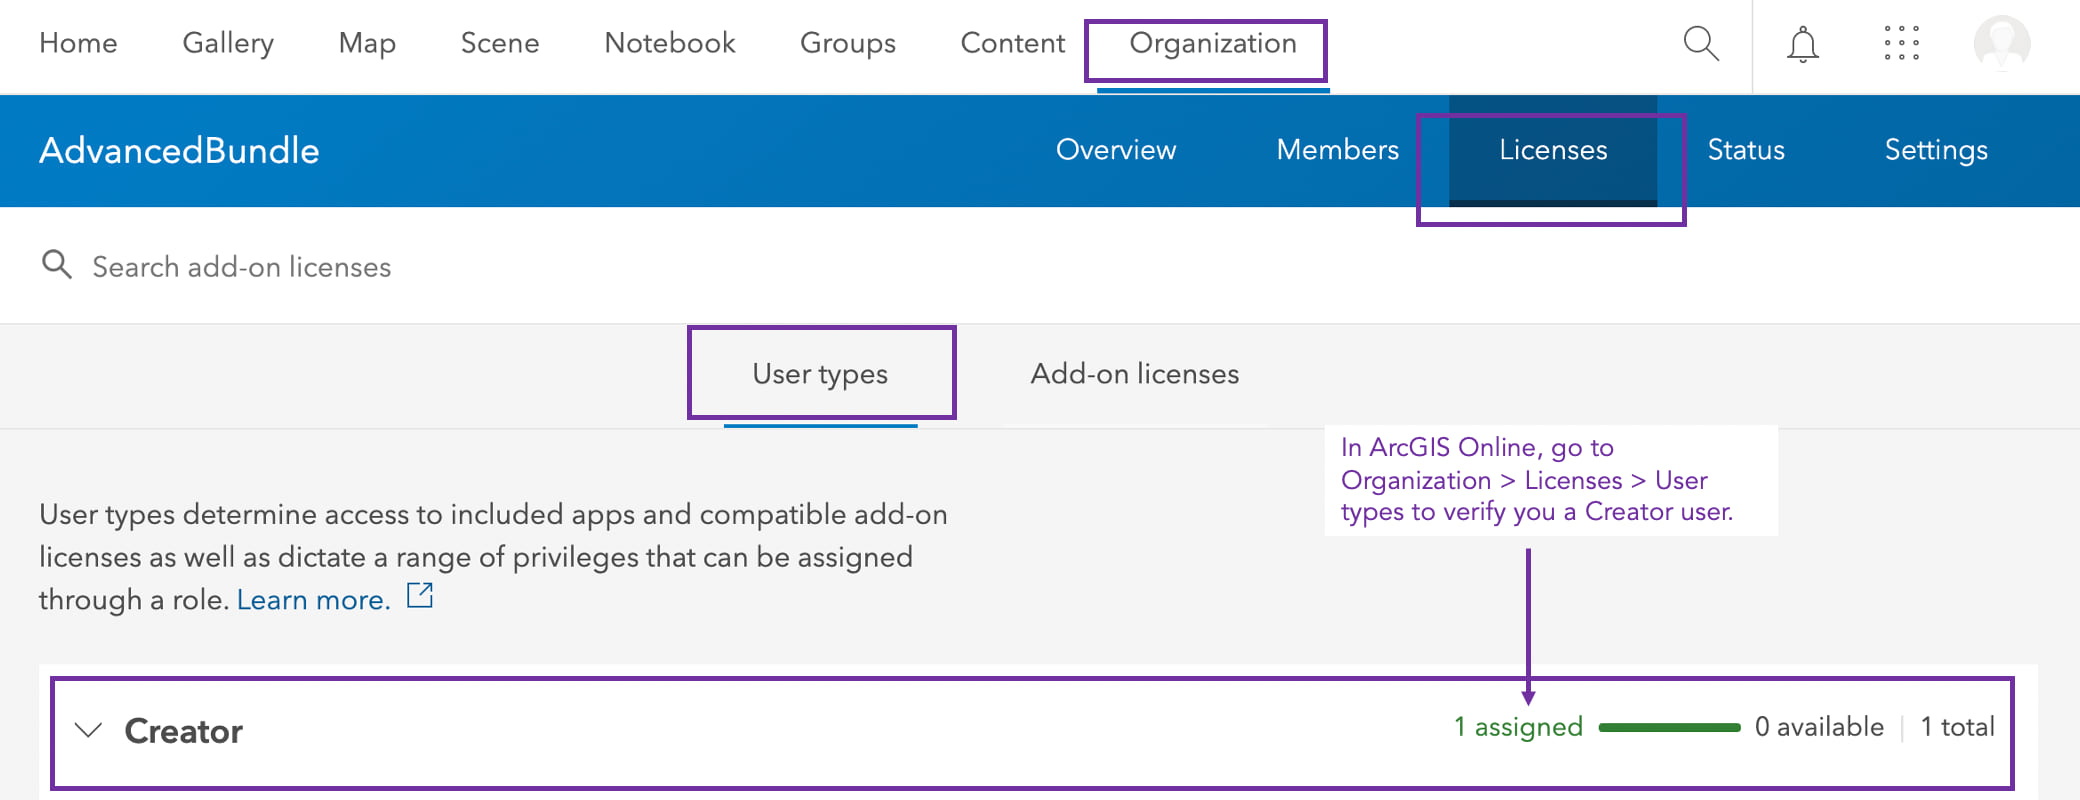Viewport: 2080px width, 800px height.
Task: Open organization Settings tab
Action: pos(1935,150)
